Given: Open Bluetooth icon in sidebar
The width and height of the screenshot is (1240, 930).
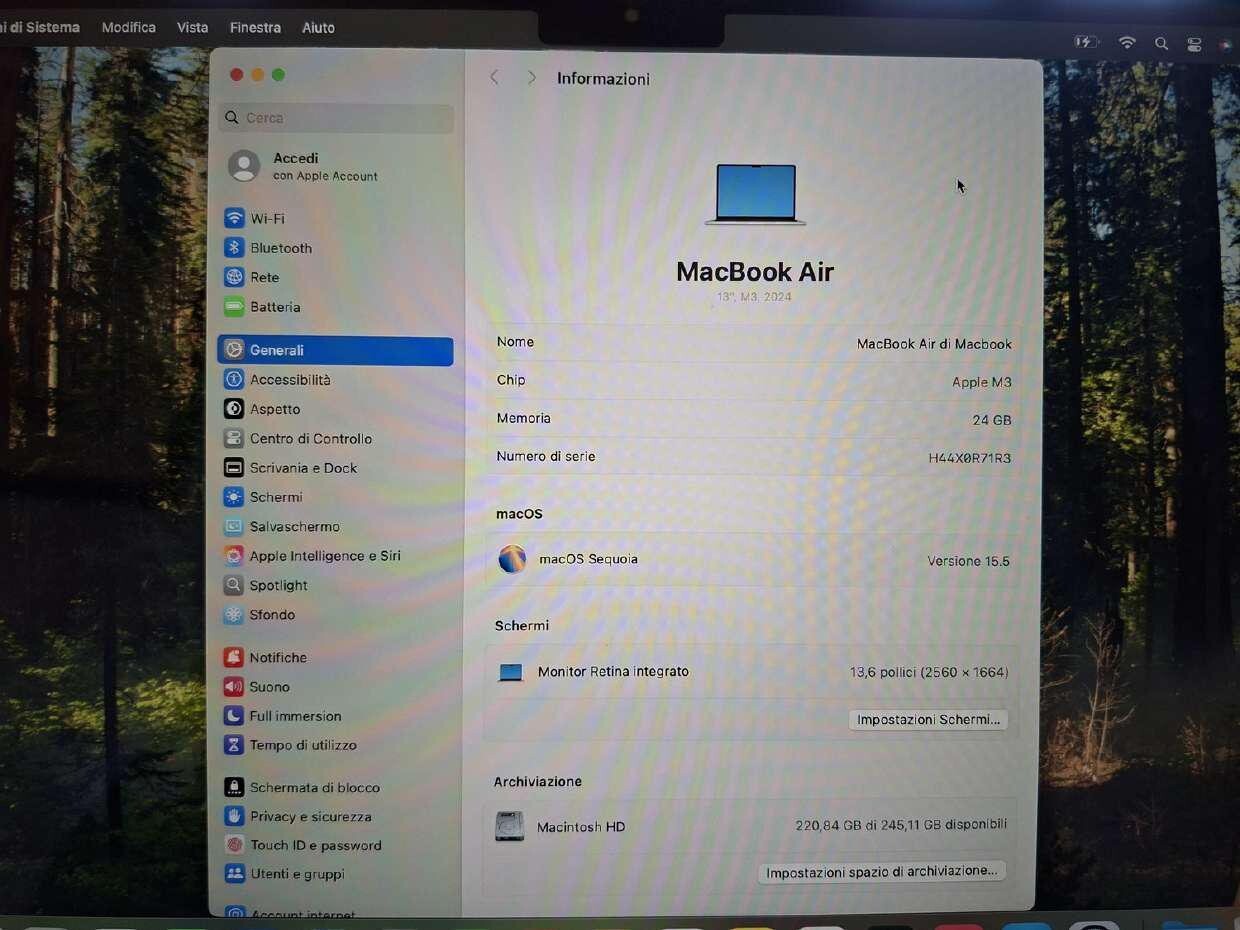Looking at the screenshot, I should (234, 247).
